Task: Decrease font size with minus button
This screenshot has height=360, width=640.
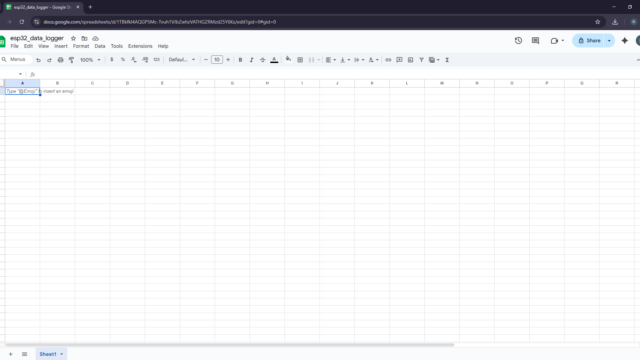Action: click(x=206, y=60)
